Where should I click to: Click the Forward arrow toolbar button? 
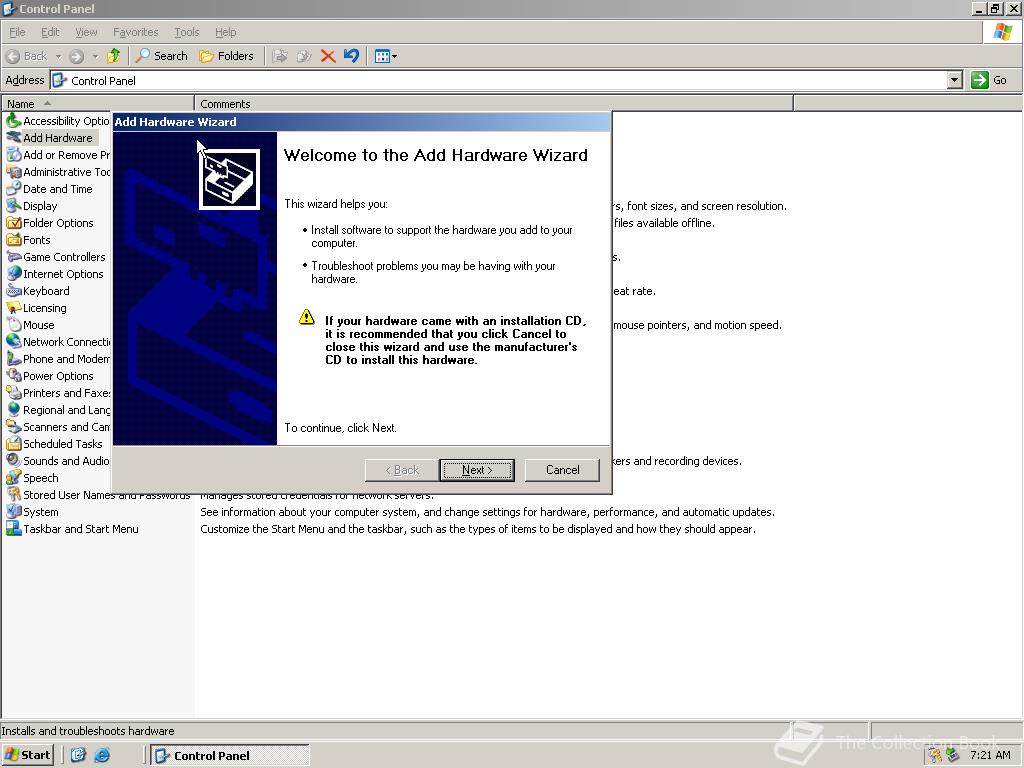click(77, 56)
